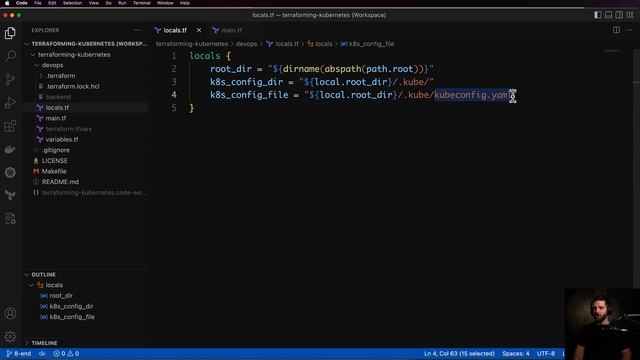640x360 pixels.
Task: Open the Accounts icon in the activity bar
Action: pyautogui.click(x=10, y=313)
